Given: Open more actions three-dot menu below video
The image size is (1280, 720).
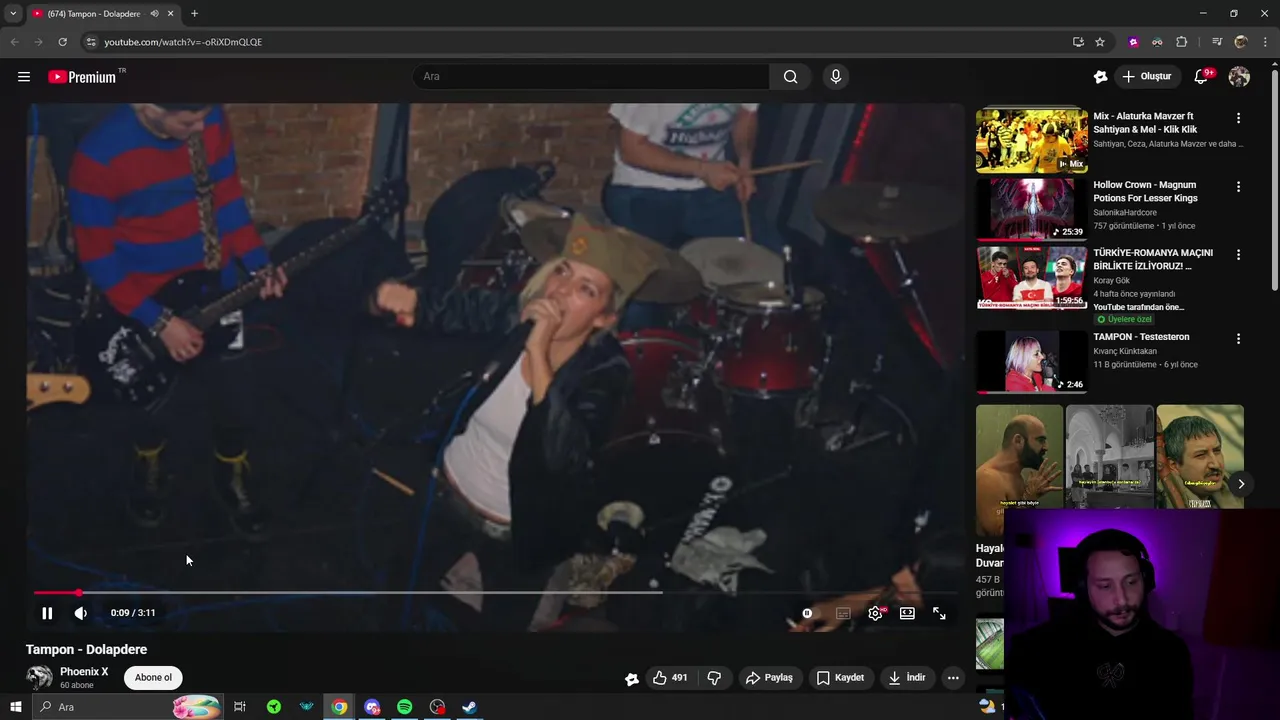Looking at the screenshot, I should 953,678.
